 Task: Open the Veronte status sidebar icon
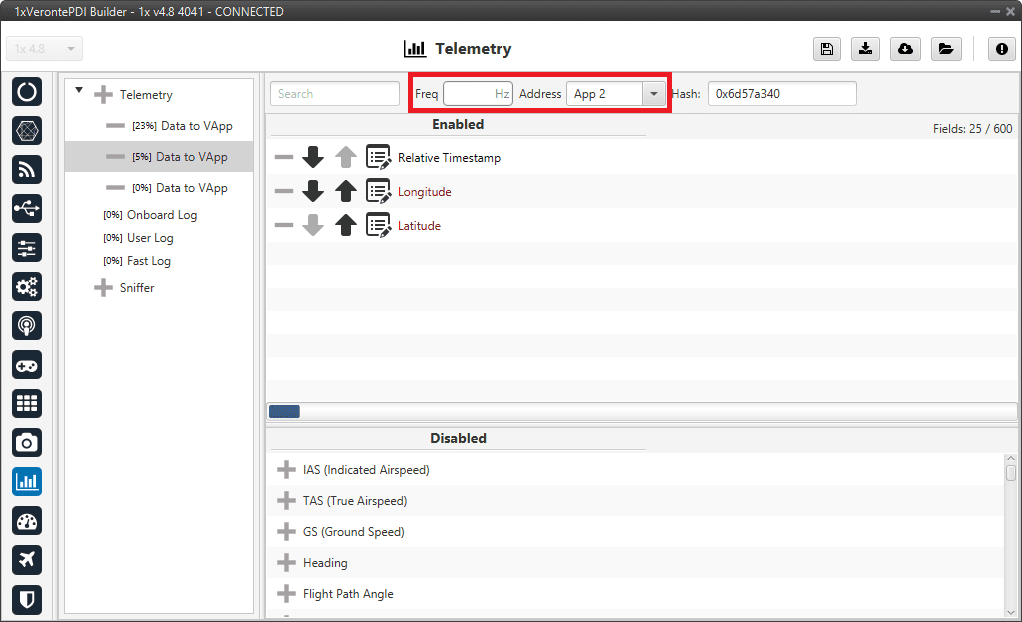[x=27, y=92]
